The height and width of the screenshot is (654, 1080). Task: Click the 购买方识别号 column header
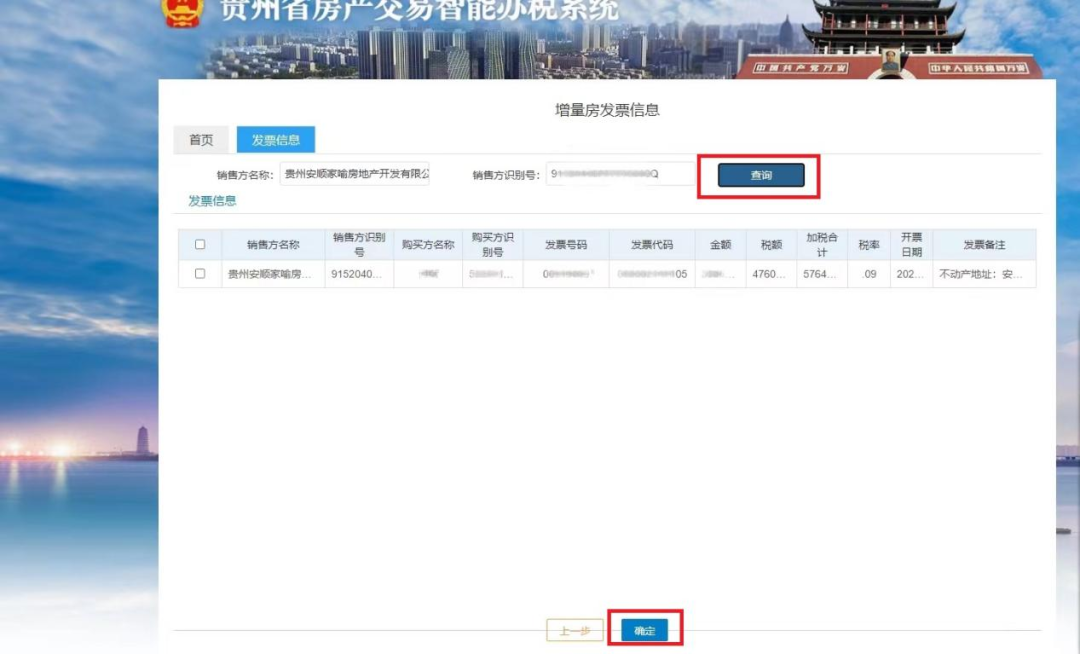pyautogui.click(x=493, y=244)
